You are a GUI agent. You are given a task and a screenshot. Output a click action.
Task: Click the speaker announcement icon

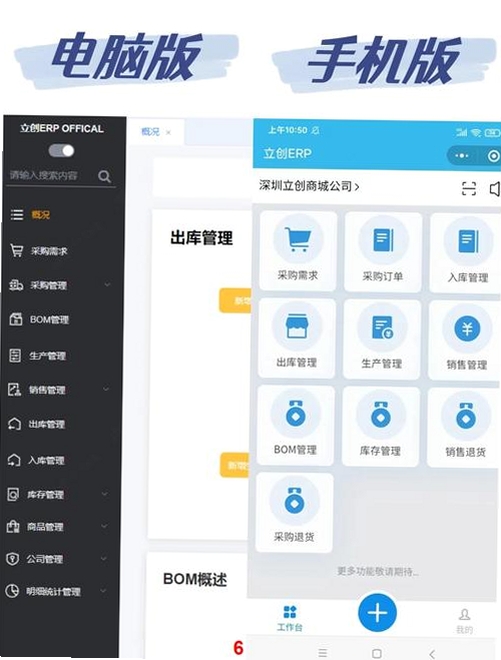(x=495, y=189)
